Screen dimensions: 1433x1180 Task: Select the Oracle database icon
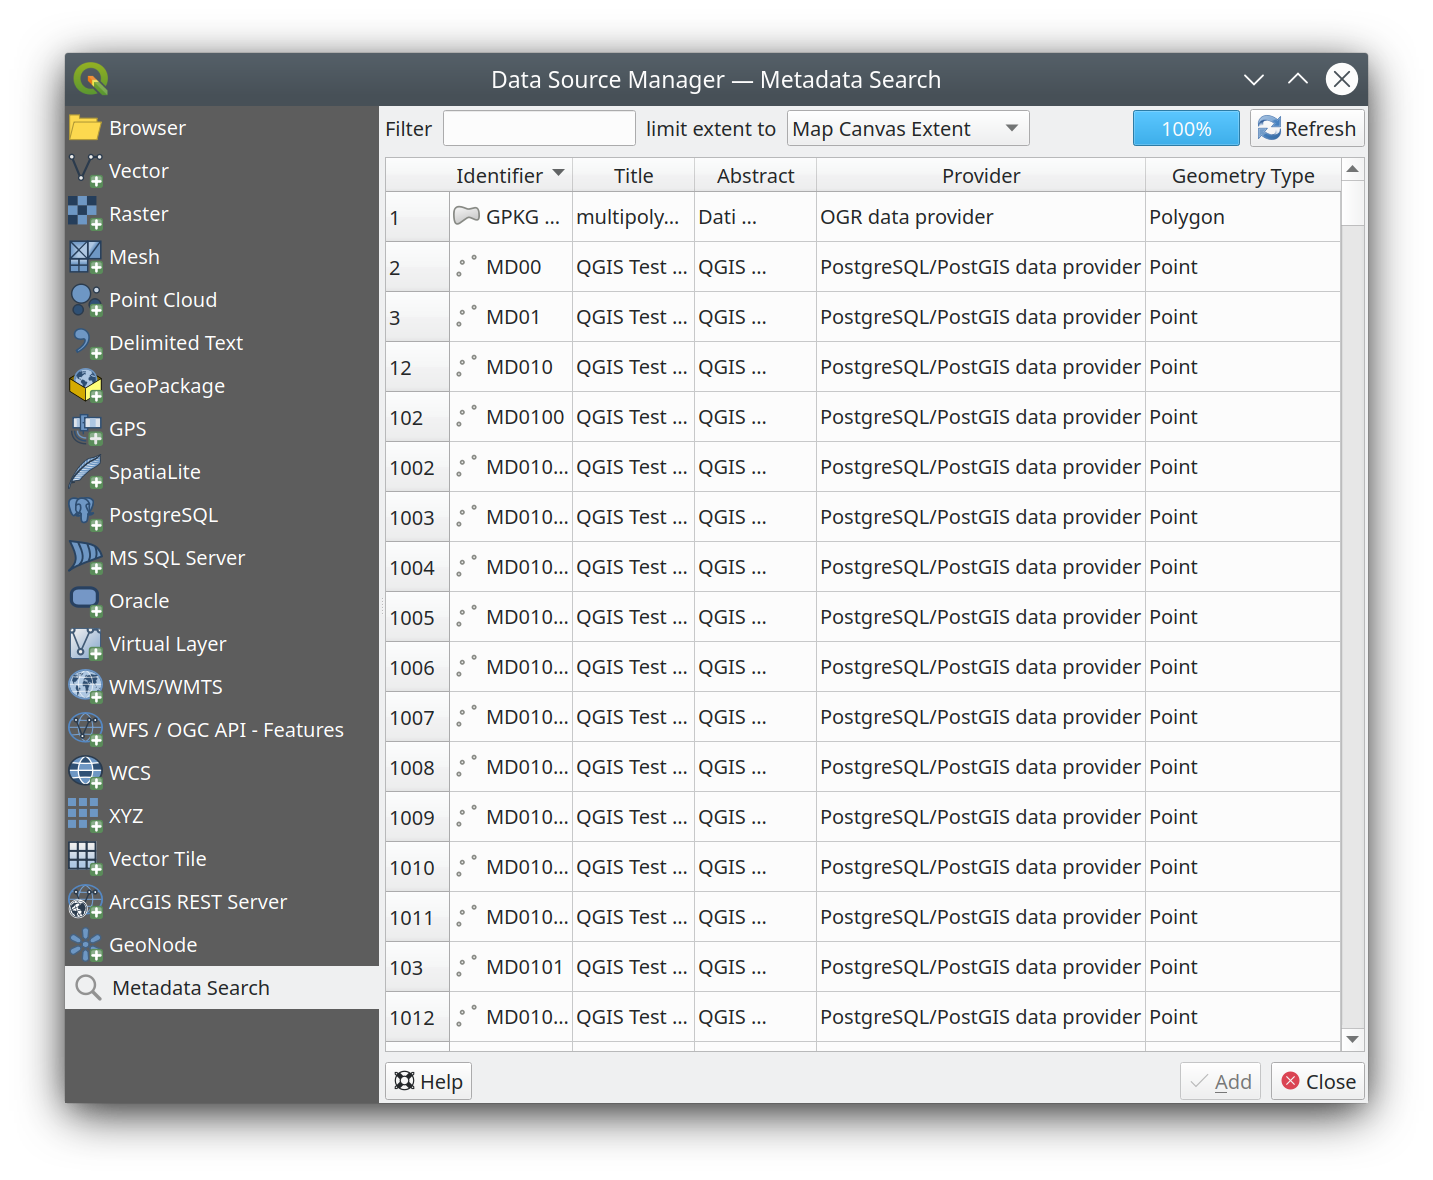86,600
